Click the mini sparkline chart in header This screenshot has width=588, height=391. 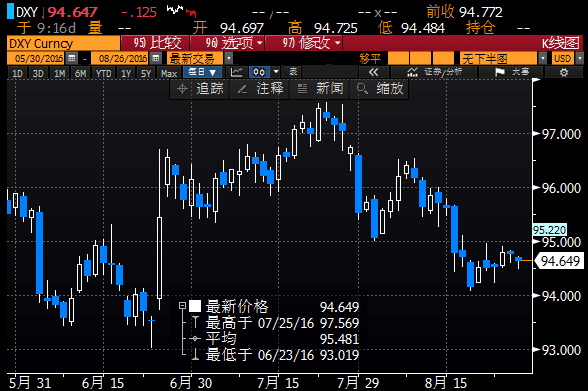(182, 10)
